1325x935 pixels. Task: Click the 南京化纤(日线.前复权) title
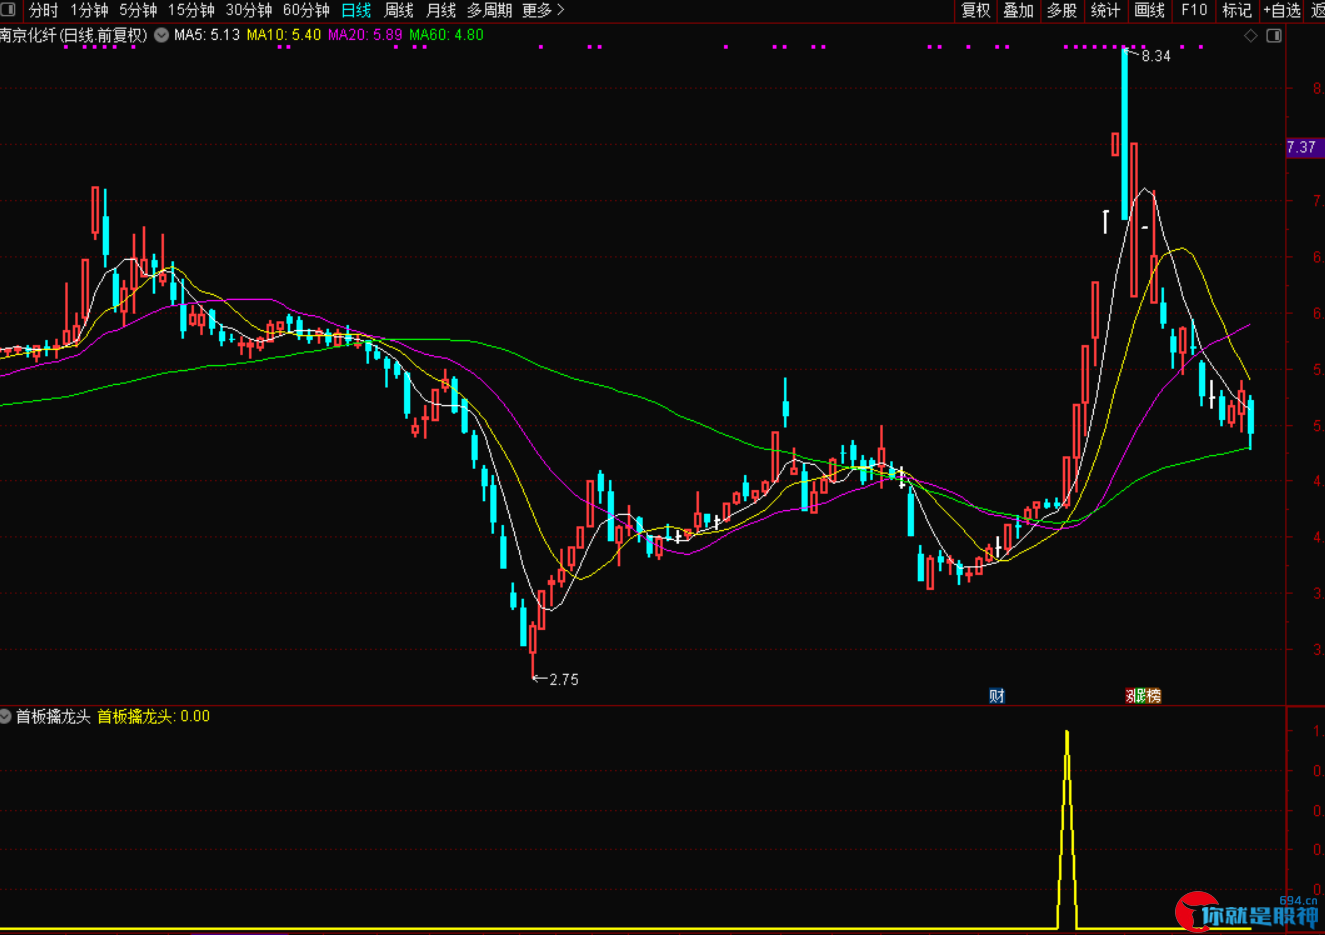[74, 35]
